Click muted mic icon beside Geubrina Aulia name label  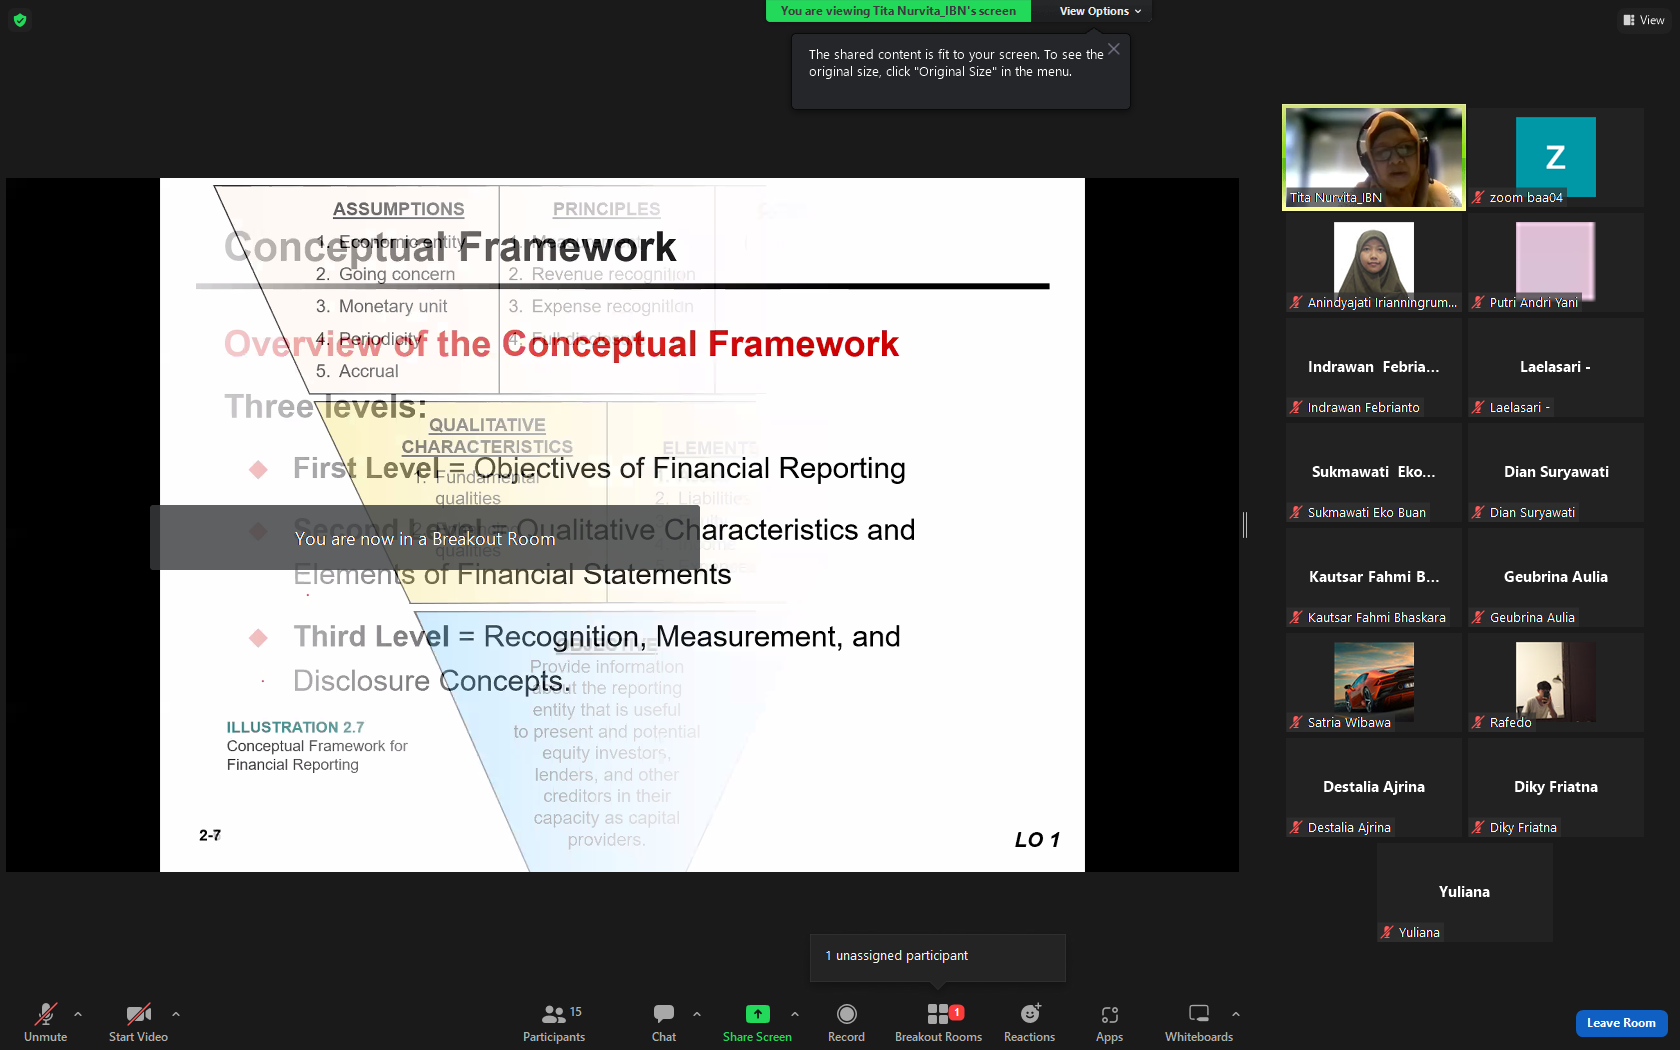tap(1478, 617)
